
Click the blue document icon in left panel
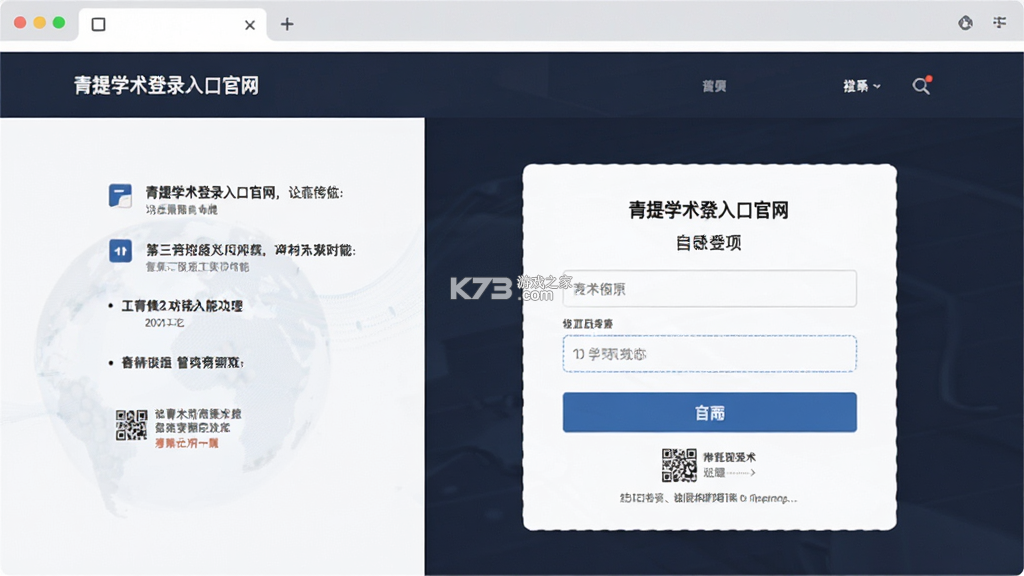click(x=120, y=195)
